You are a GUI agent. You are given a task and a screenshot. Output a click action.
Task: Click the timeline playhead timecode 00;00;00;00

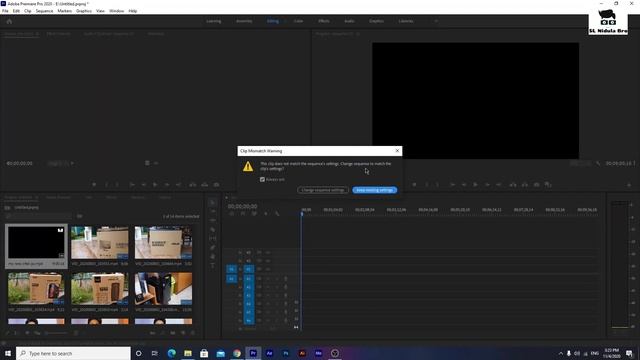click(242, 207)
